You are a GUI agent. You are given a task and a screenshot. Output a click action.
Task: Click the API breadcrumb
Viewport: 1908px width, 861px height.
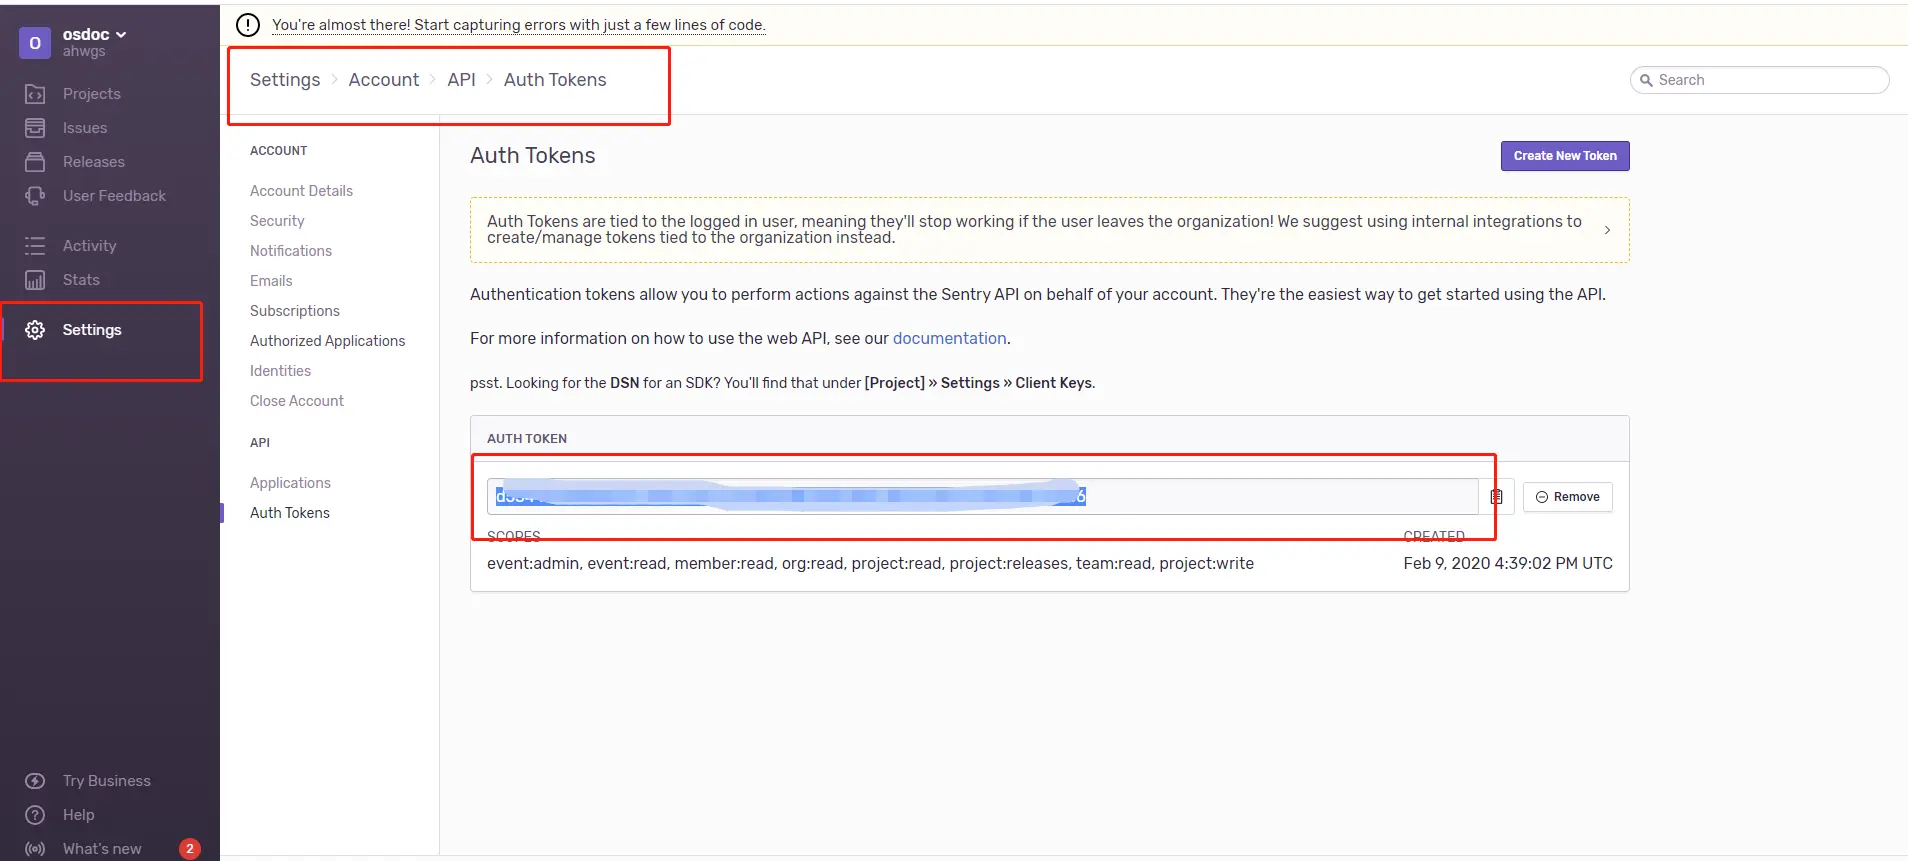tap(461, 80)
